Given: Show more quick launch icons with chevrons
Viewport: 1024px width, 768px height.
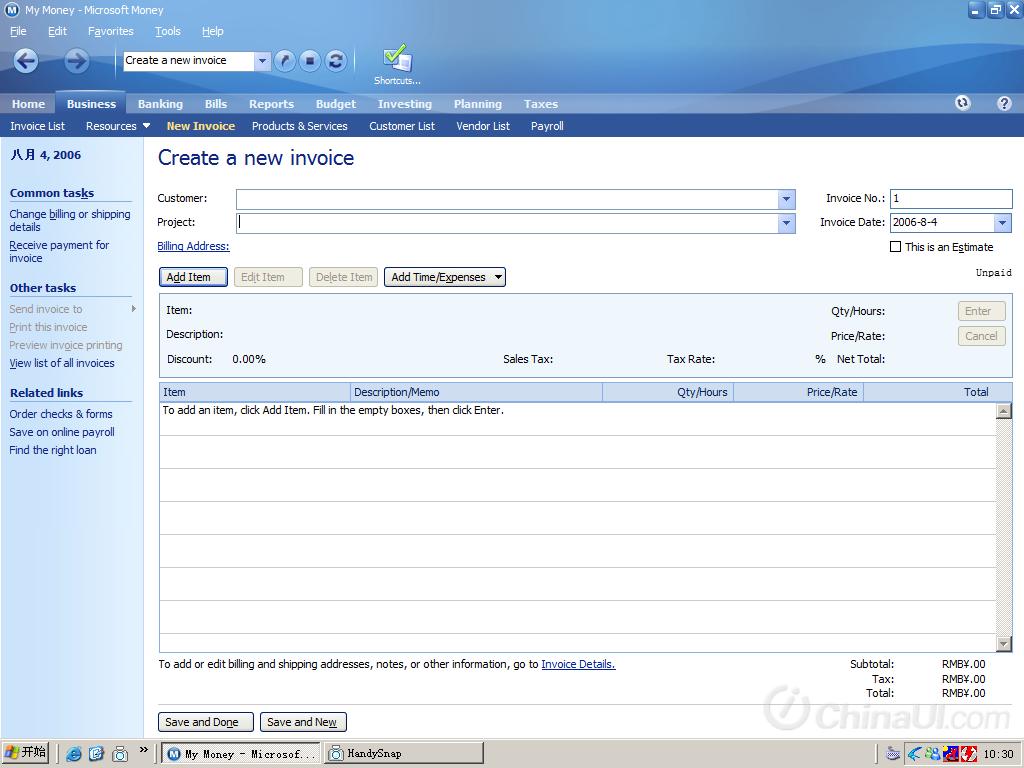Looking at the screenshot, I should pos(144,750).
